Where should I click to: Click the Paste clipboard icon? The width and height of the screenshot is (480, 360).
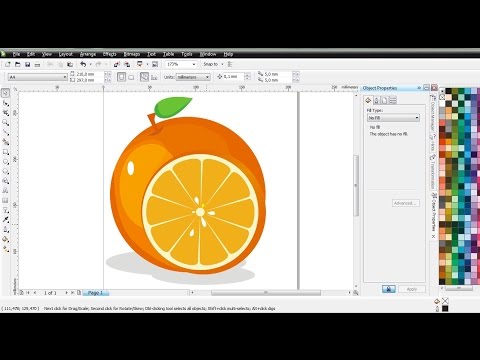pos(70,64)
